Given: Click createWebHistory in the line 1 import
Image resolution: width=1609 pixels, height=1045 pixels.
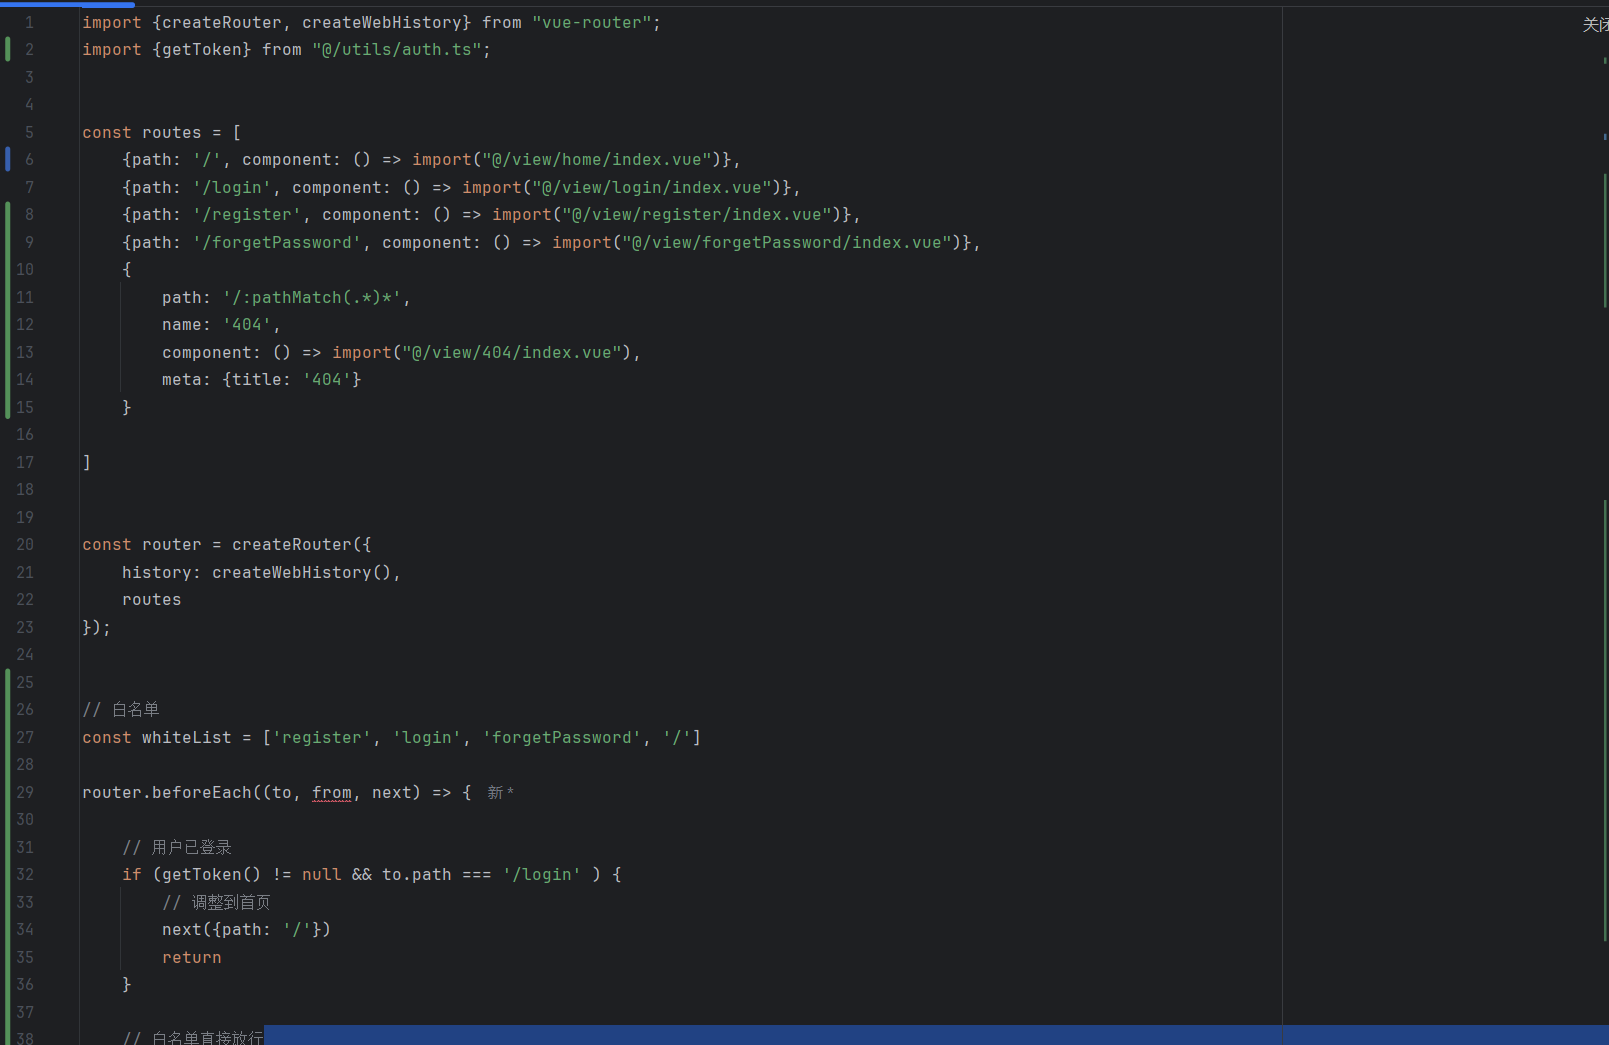Looking at the screenshot, I should (382, 22).
